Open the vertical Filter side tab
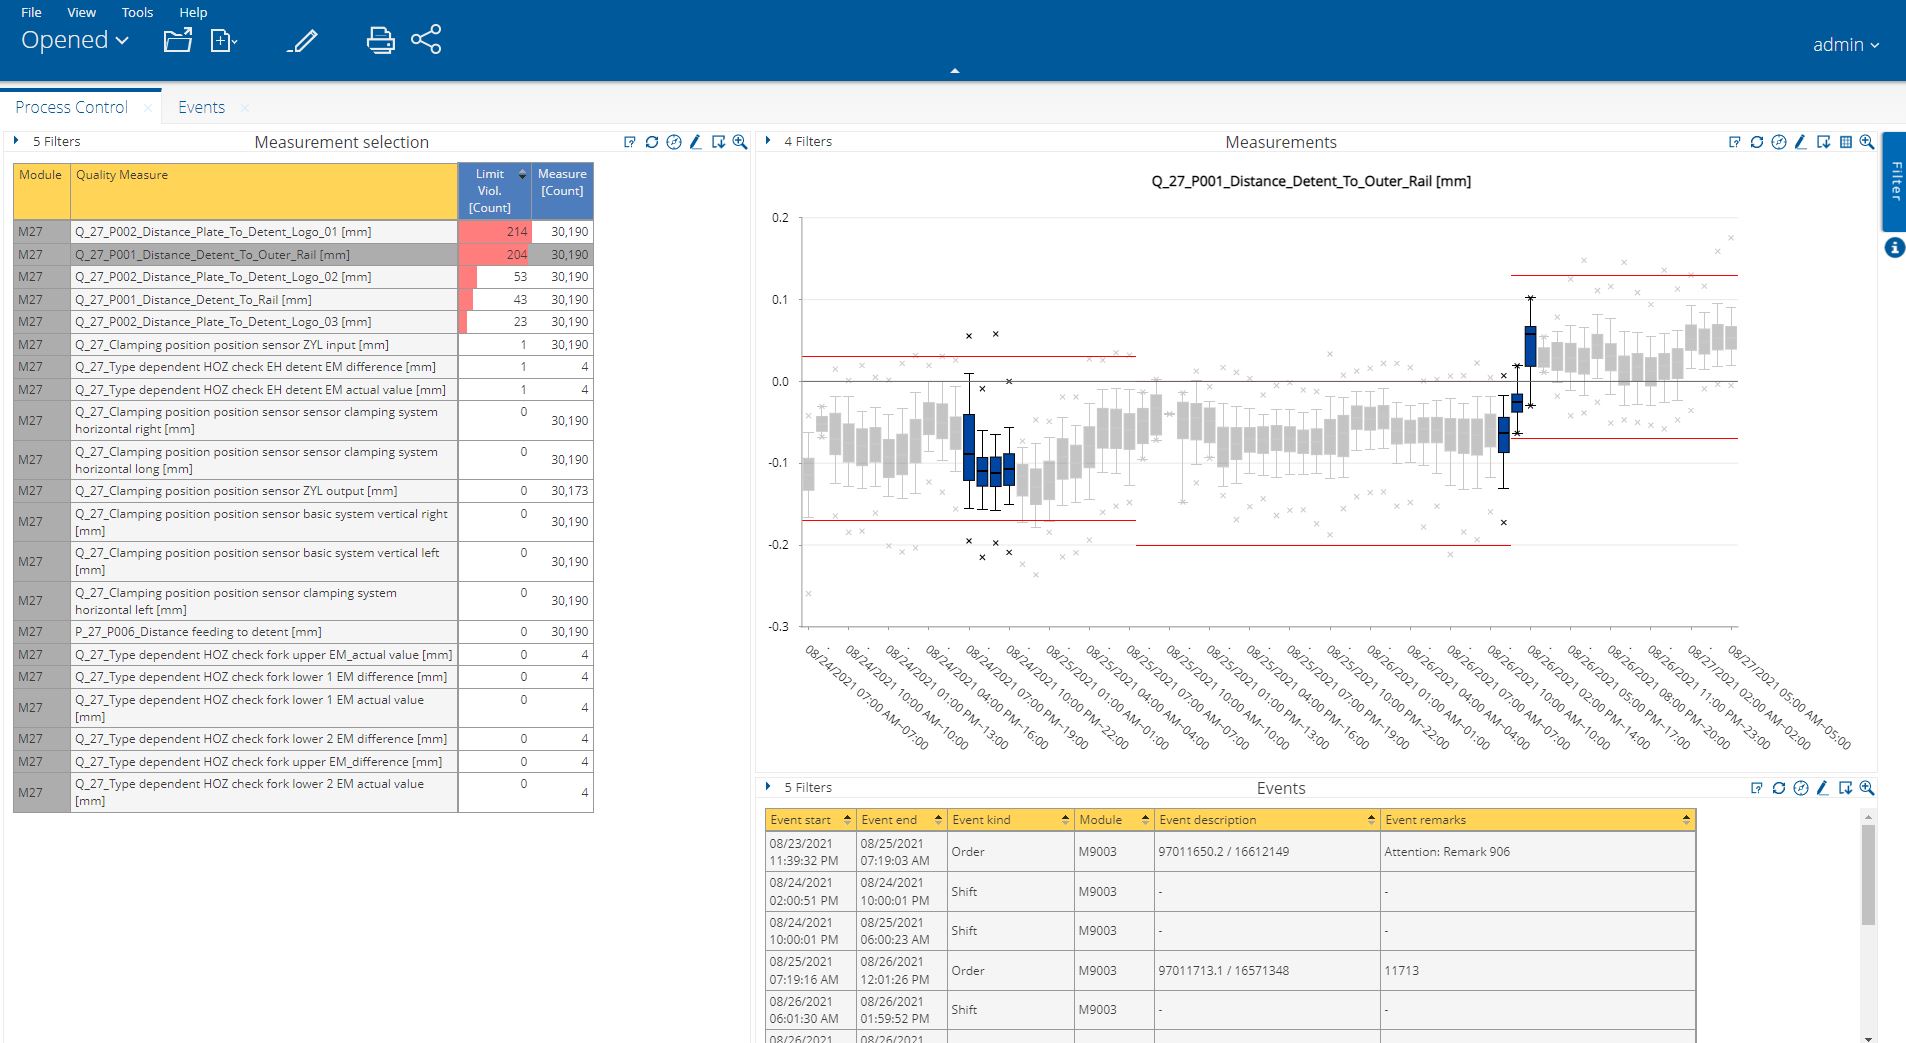 (x=1894, y=182)
